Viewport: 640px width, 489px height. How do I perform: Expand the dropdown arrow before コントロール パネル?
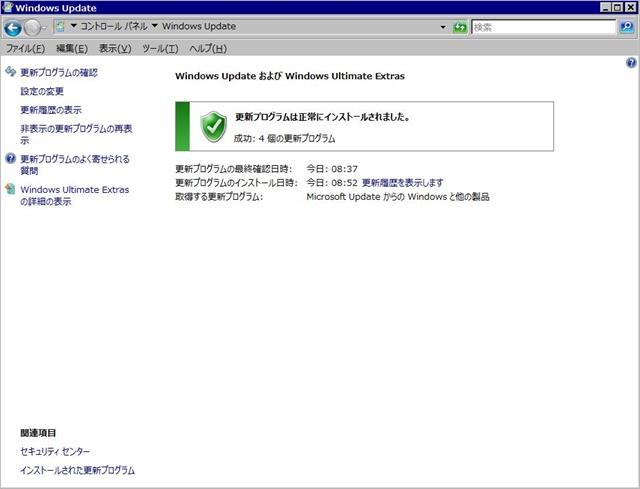pyautogui.click(x=74, y=26)
